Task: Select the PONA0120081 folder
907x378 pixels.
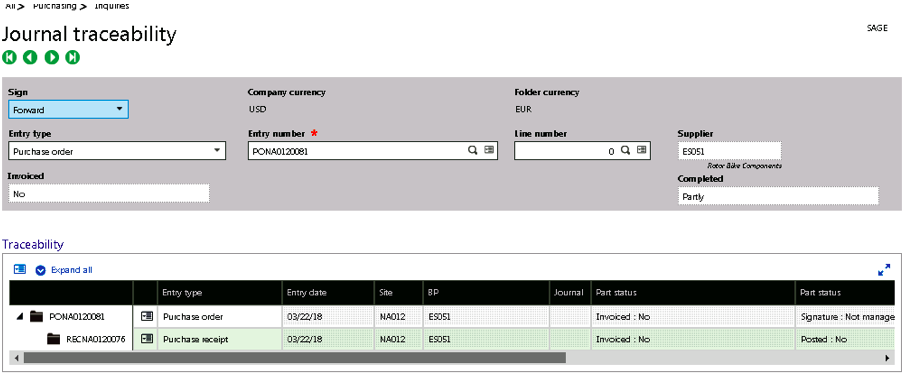Action: point(36,317)
